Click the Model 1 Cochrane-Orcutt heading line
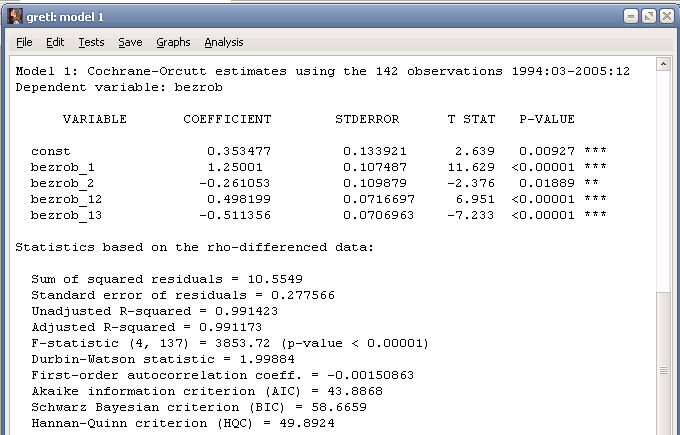680x435 pixels. [x=323, y=72]
